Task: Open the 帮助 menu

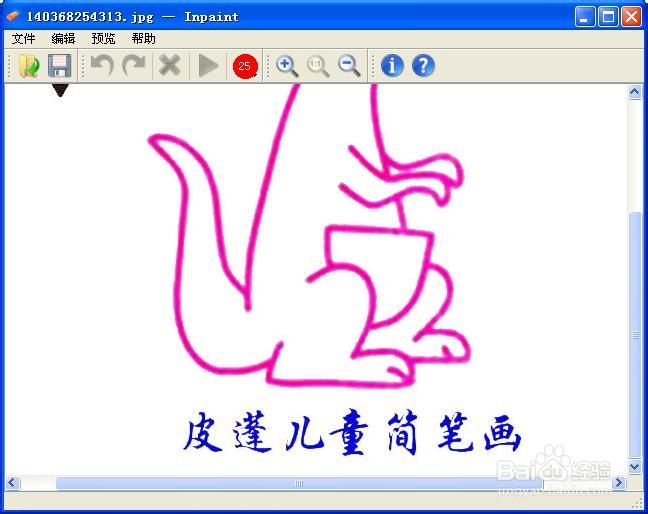Action: [x=143, y=39]
